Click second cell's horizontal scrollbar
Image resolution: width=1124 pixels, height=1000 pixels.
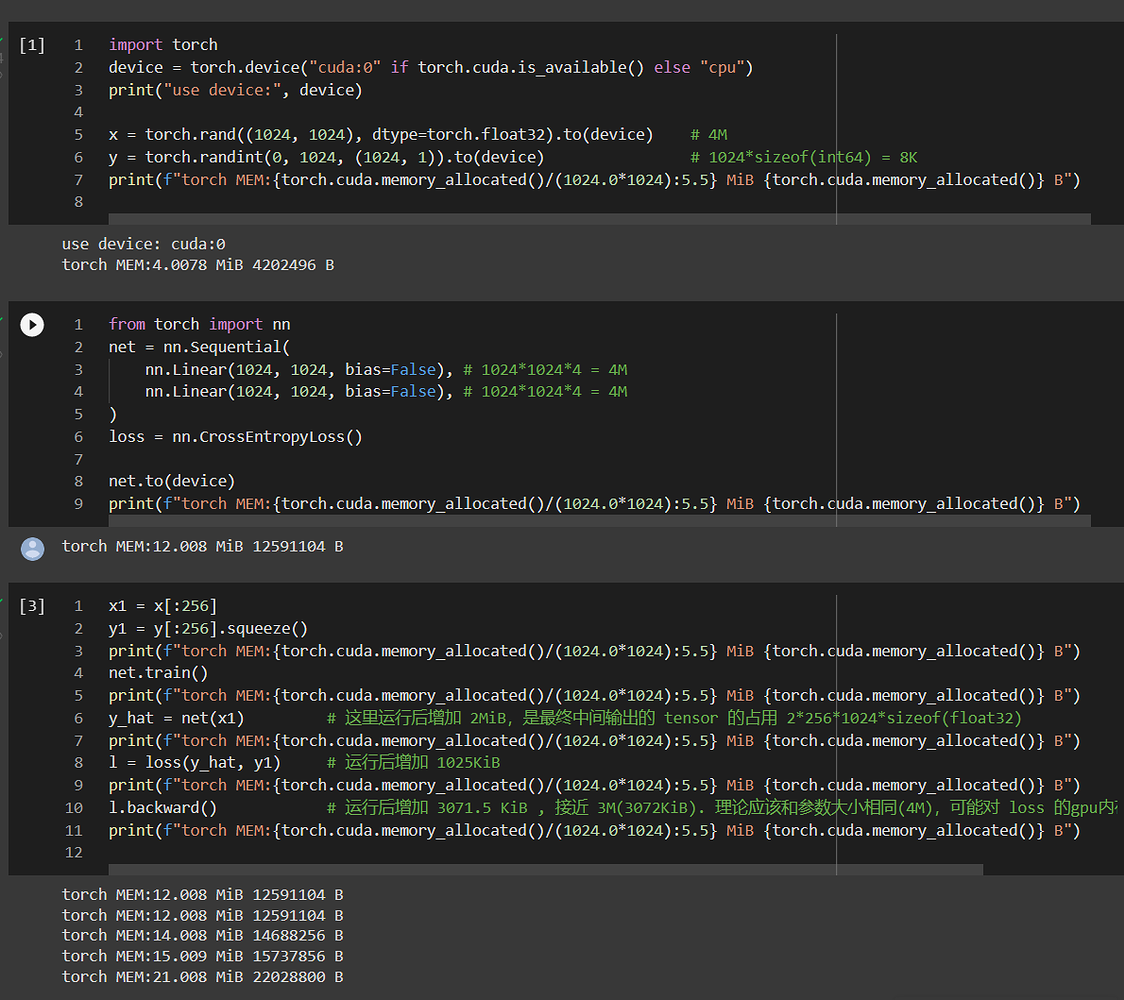coord(598,521)
